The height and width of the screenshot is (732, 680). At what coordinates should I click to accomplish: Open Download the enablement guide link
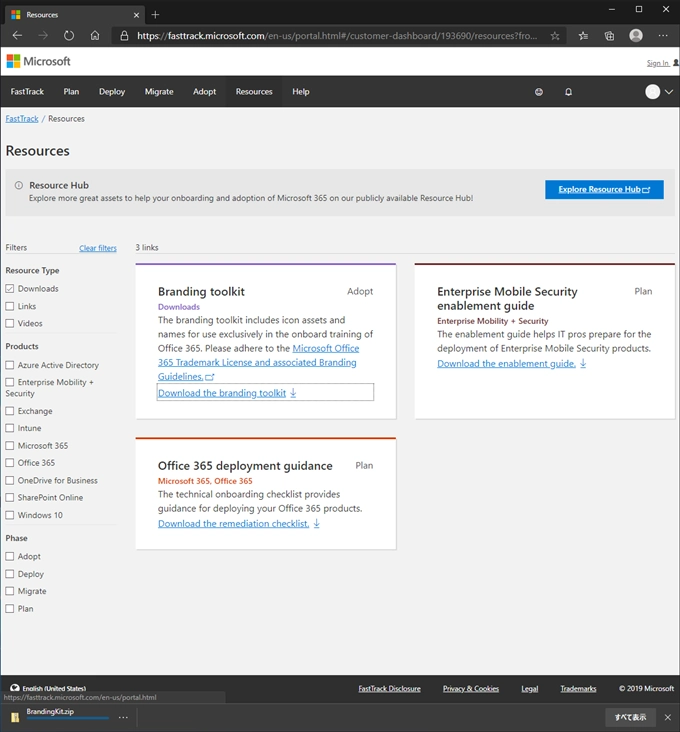point(506,363)
